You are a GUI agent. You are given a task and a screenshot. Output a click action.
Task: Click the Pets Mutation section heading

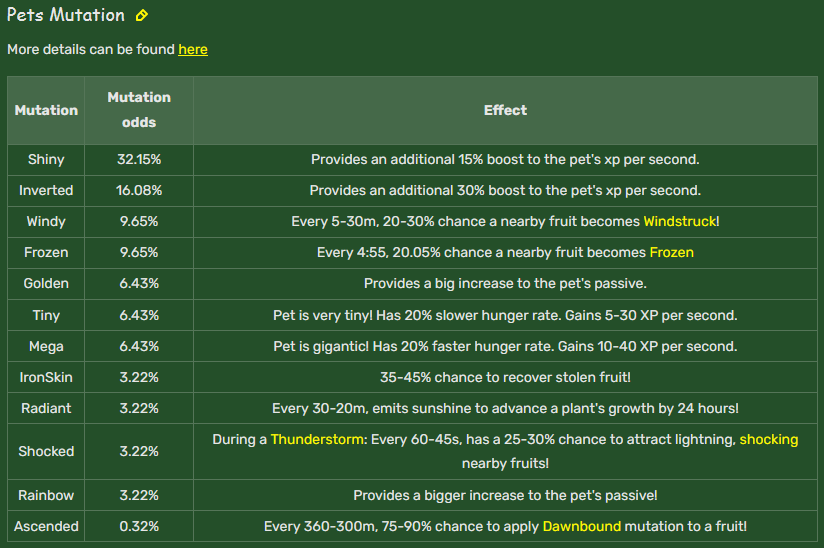(x=66, y=15)
